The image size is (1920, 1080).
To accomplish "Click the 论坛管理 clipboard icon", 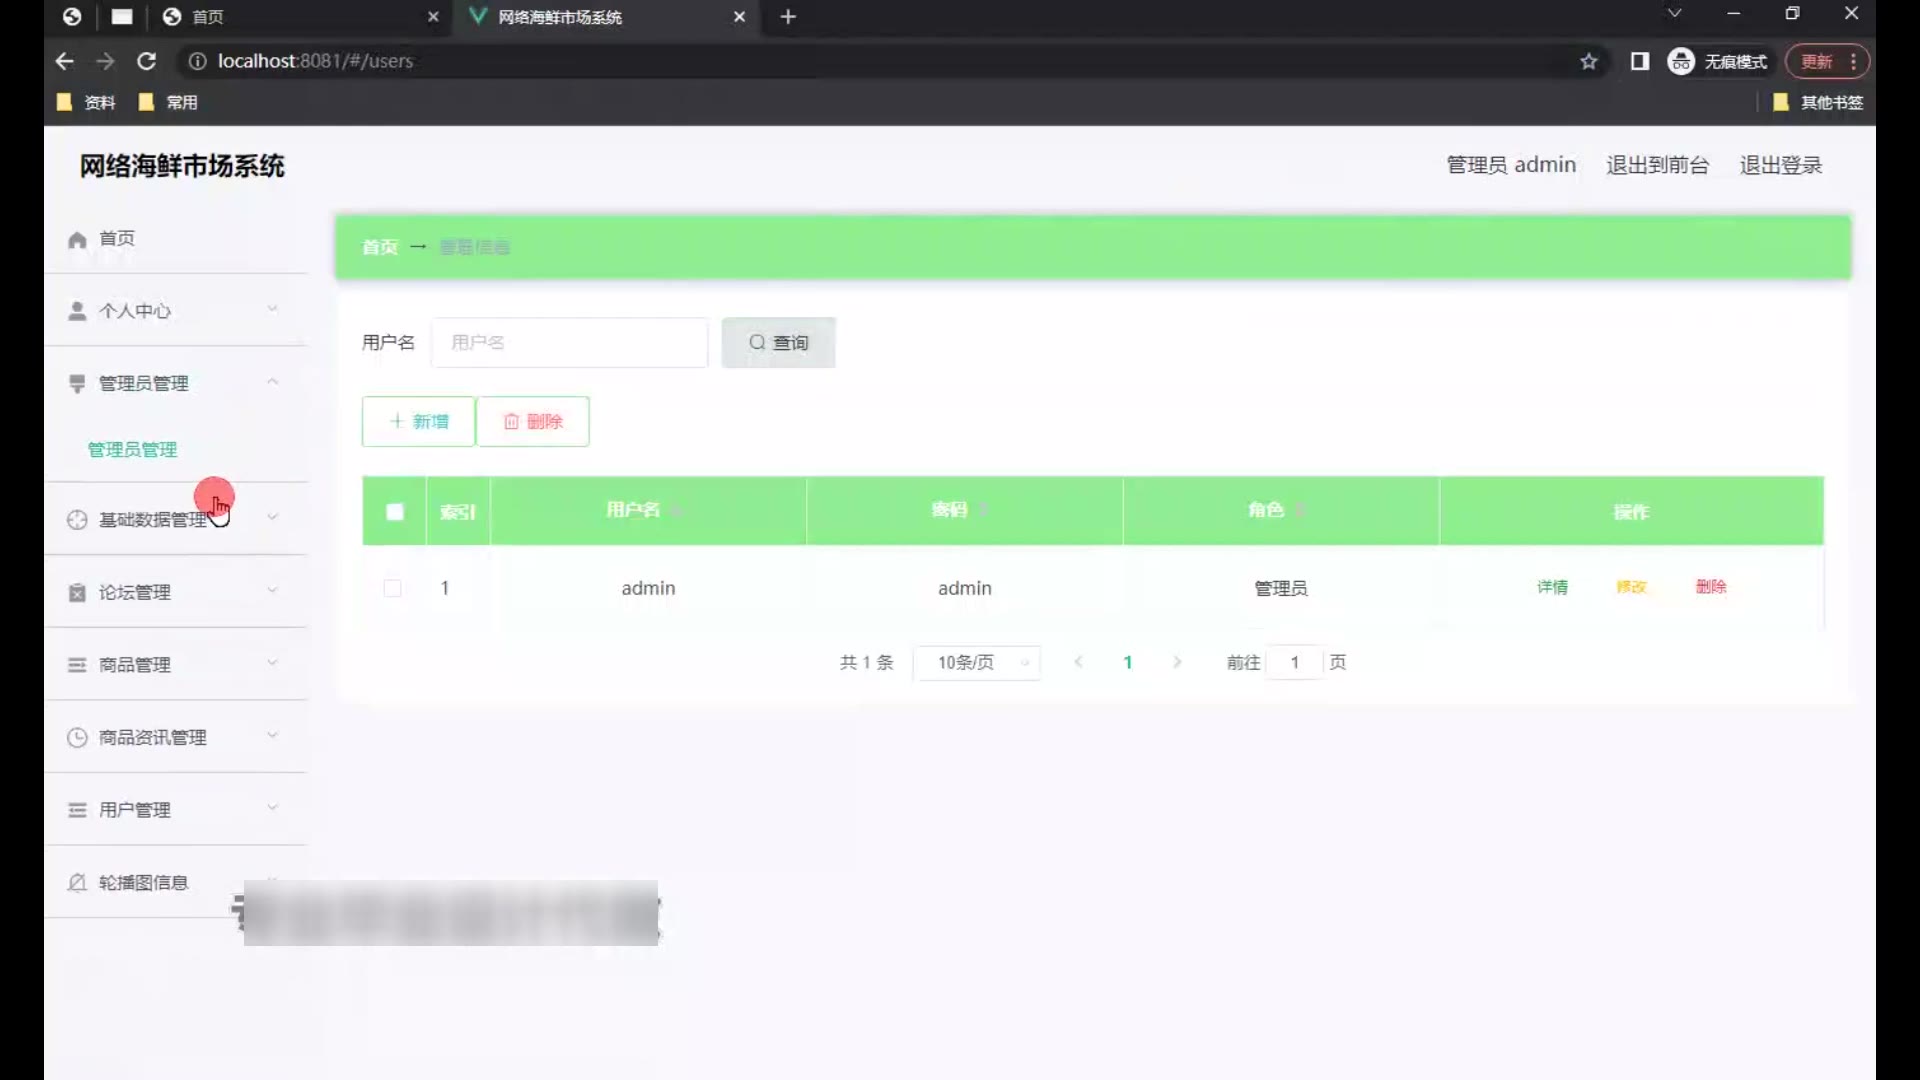I will pyautogui.click(x=77, y=593).
